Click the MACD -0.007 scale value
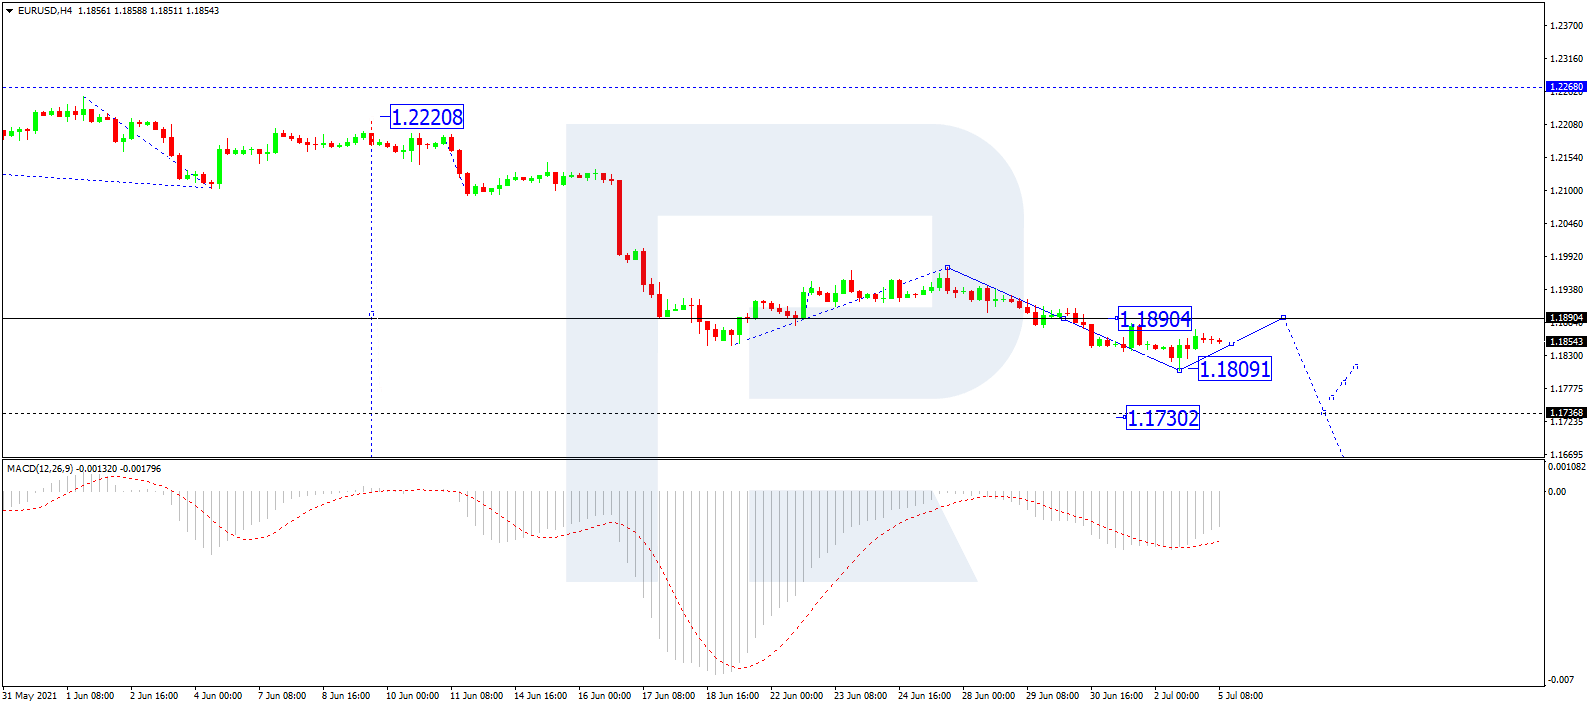The width and height of the screenshot is (1590, 707). tap(1560, 680)
